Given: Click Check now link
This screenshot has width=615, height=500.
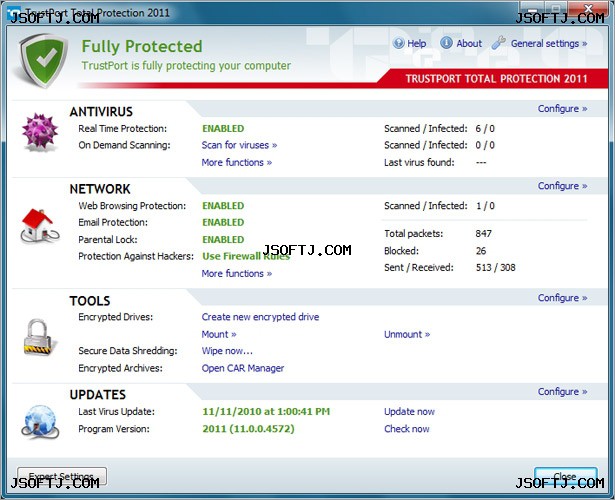Looking at the screenshot, I should [407, 429].
